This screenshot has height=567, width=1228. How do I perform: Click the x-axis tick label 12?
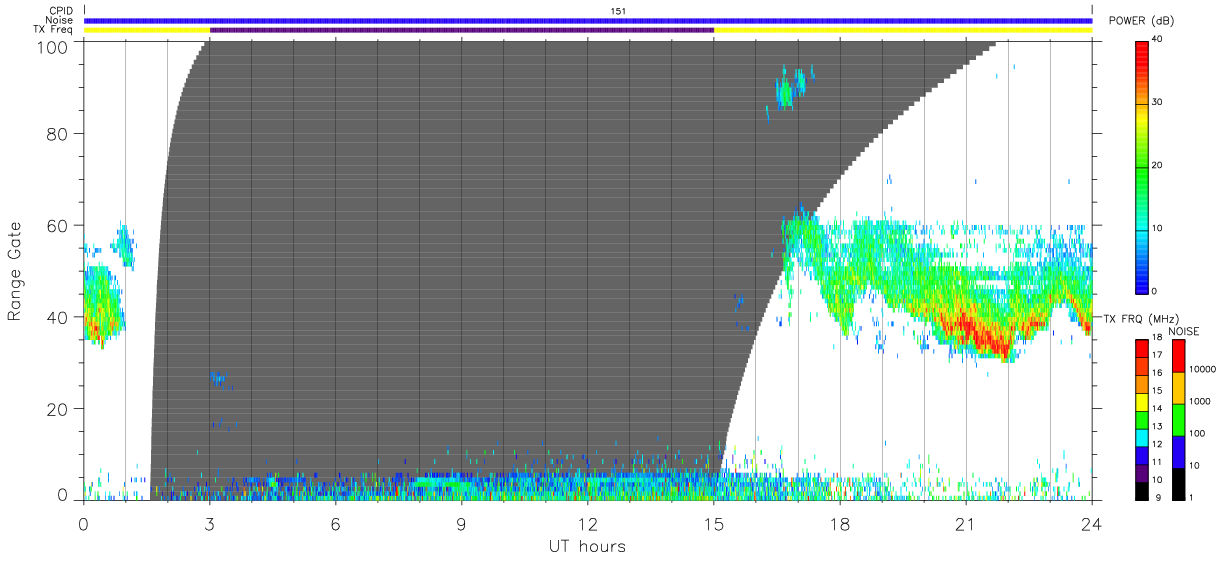(x=587, y=523)
